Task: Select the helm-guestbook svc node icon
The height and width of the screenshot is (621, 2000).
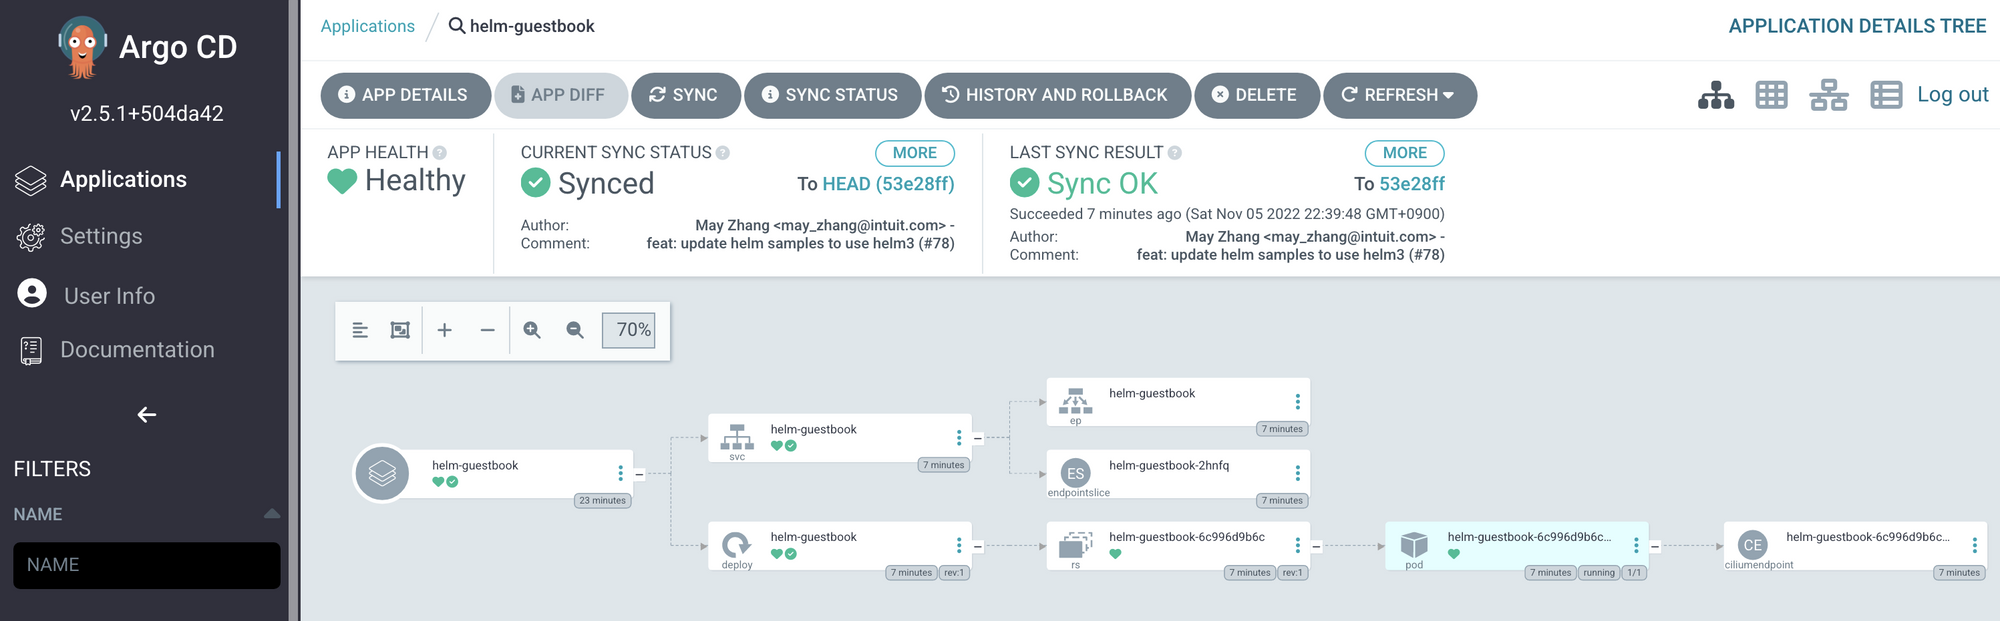Action: pyautogui.click(x=737, y=436)
